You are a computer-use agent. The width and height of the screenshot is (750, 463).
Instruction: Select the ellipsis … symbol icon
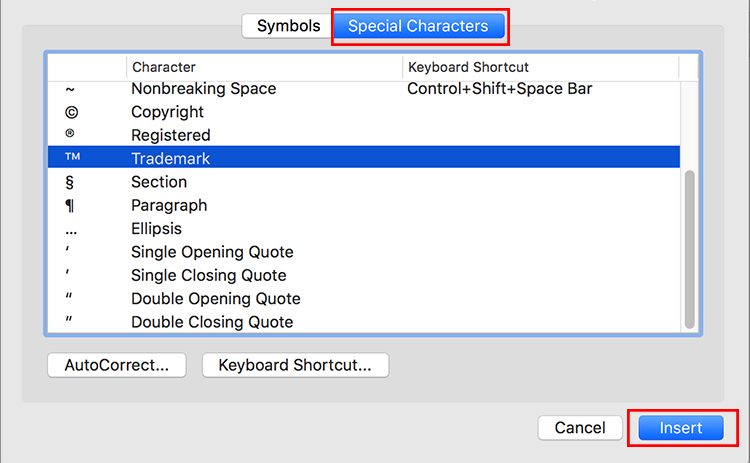pyautogui.click(x=71, y=232)
